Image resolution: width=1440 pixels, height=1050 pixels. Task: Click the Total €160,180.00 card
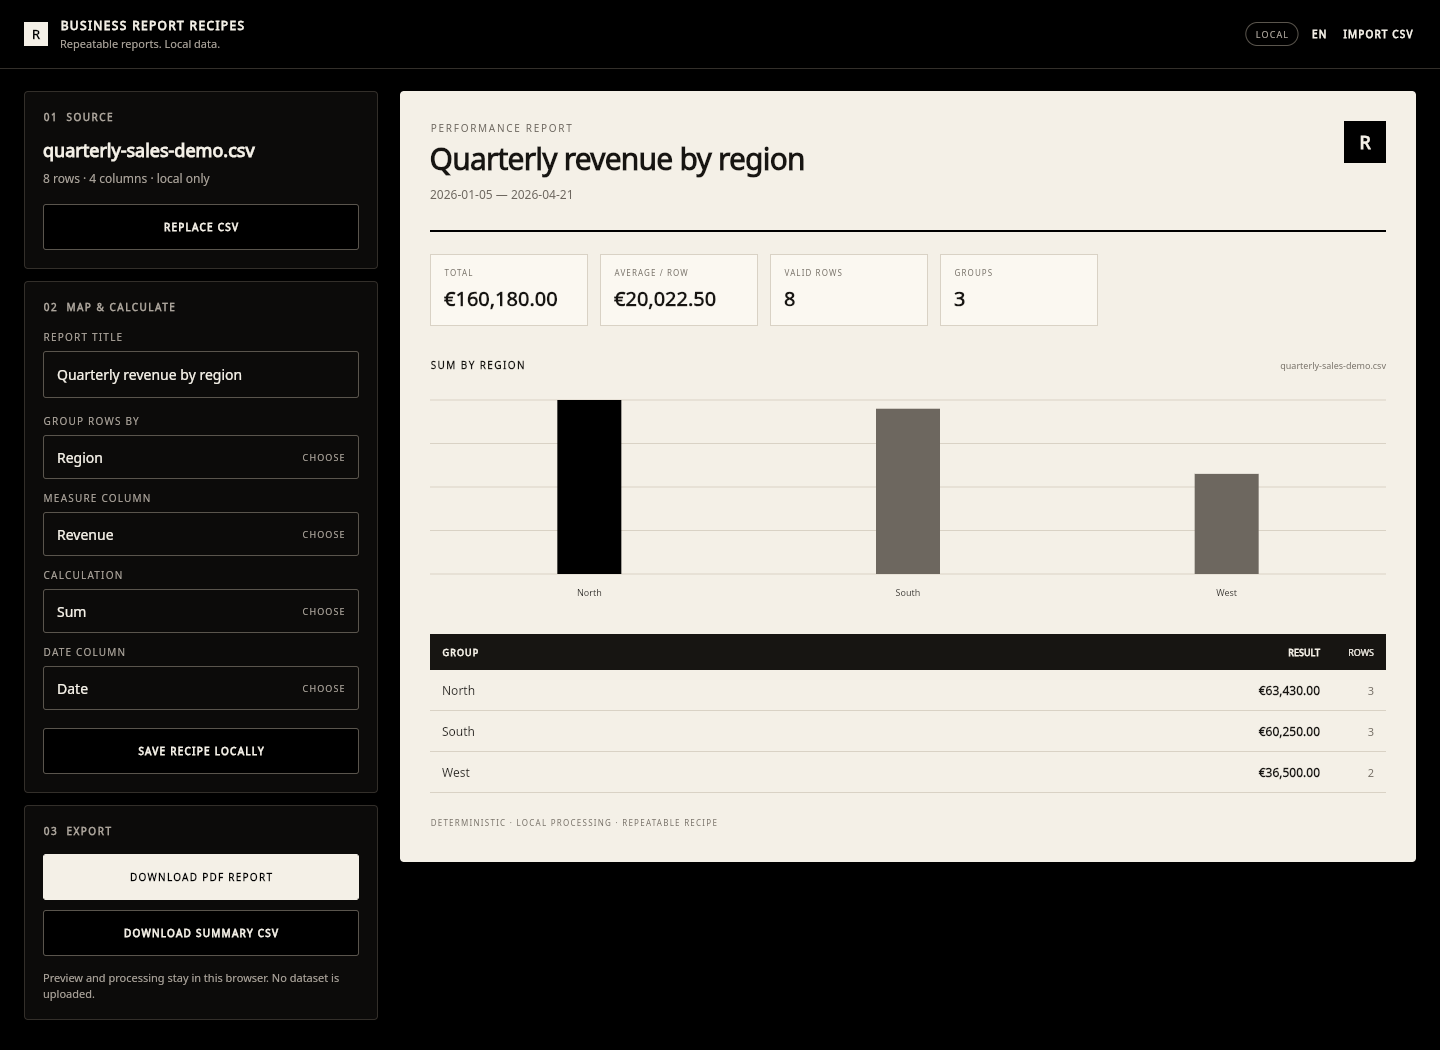click(x=509, y=290)
